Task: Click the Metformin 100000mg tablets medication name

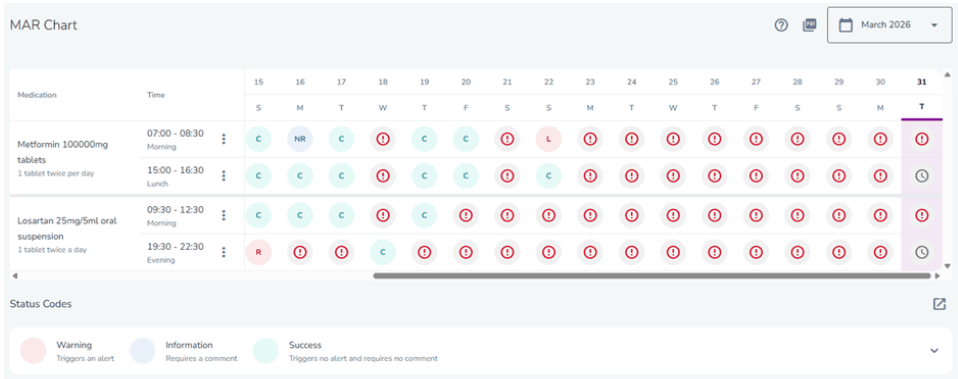Action: (x=63, y=152)
